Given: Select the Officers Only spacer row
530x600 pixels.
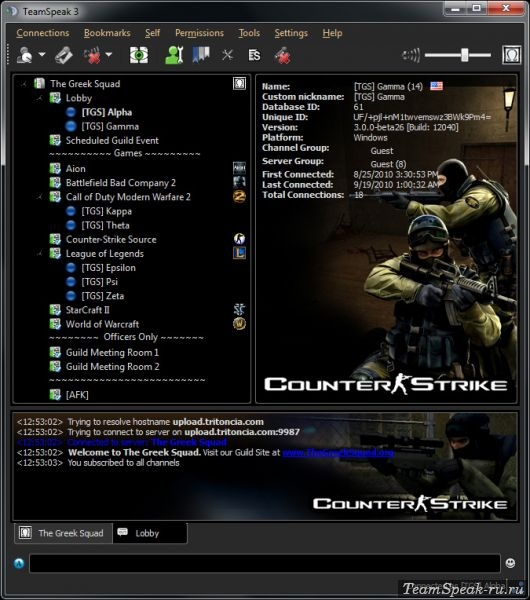Looking at the screenshot, I should tap(126, 337).
